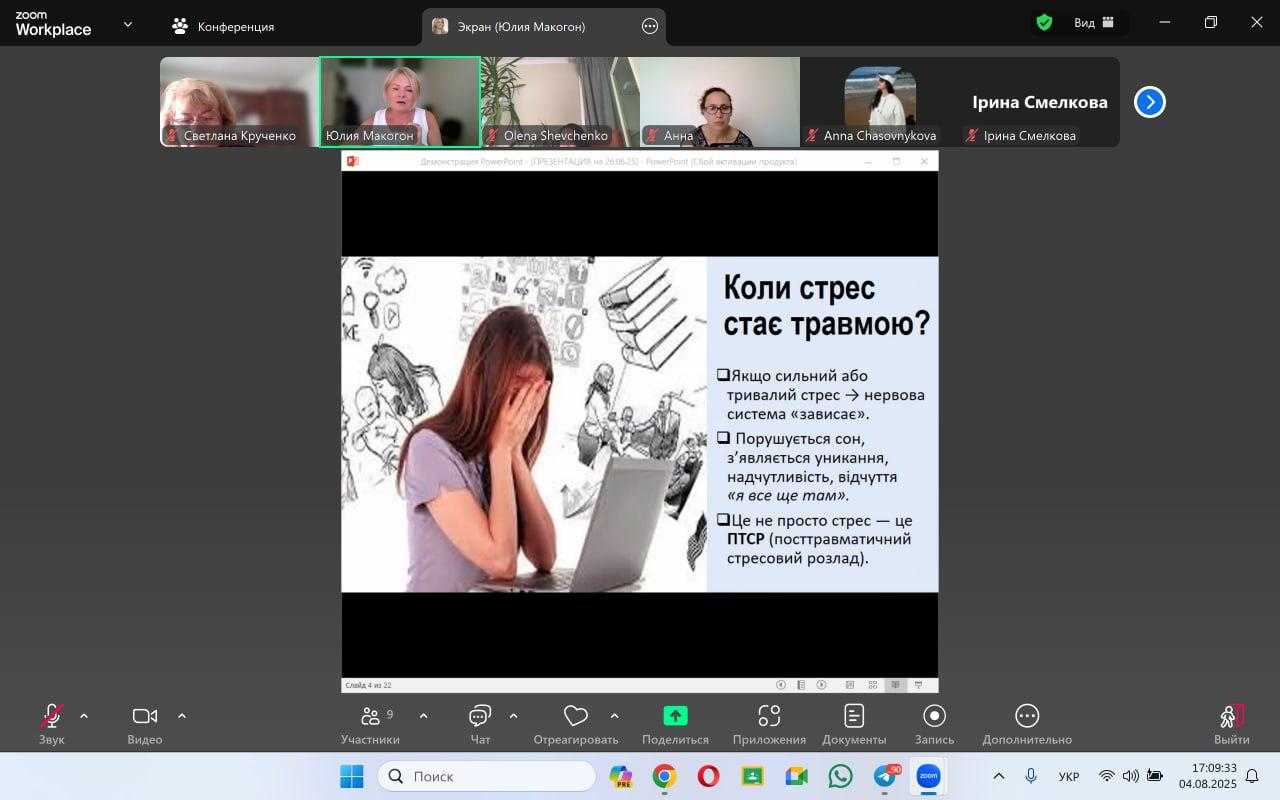Toggle microphone mute with Звук button
This screenshot has width=1280, height=800.
point(51,716)
